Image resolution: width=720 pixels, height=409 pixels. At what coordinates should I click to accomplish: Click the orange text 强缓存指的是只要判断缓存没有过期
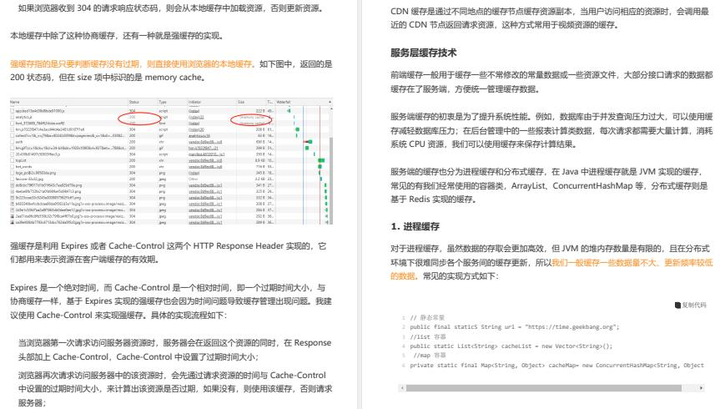[x=76, y=64]
